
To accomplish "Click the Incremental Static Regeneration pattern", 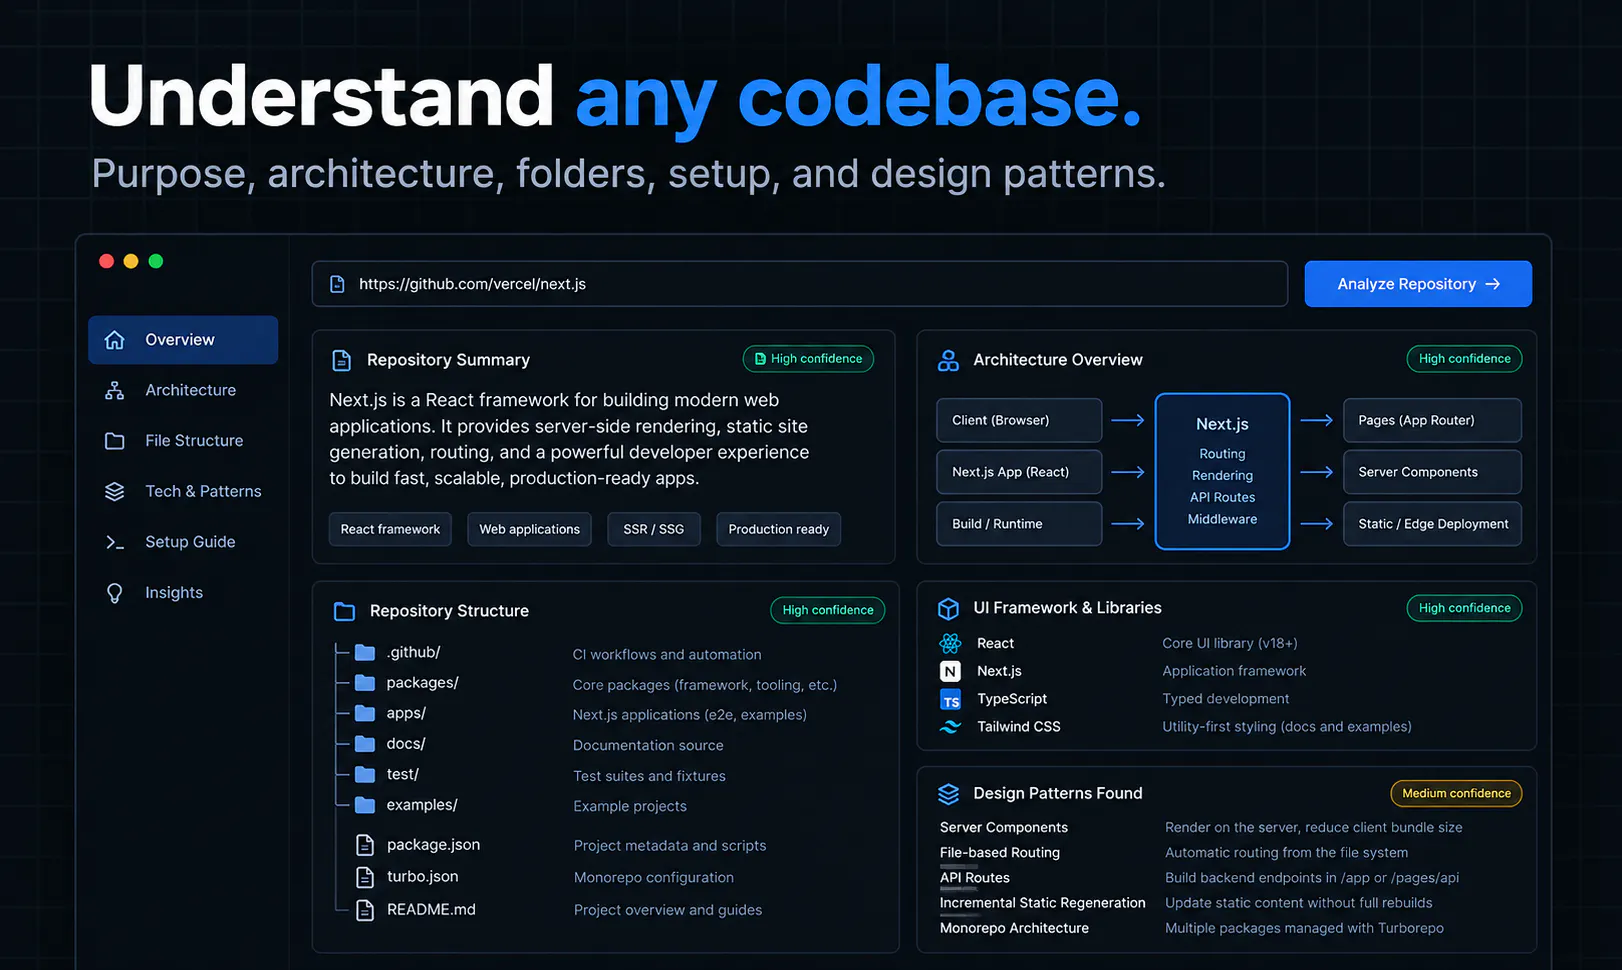I will 1043,903.
